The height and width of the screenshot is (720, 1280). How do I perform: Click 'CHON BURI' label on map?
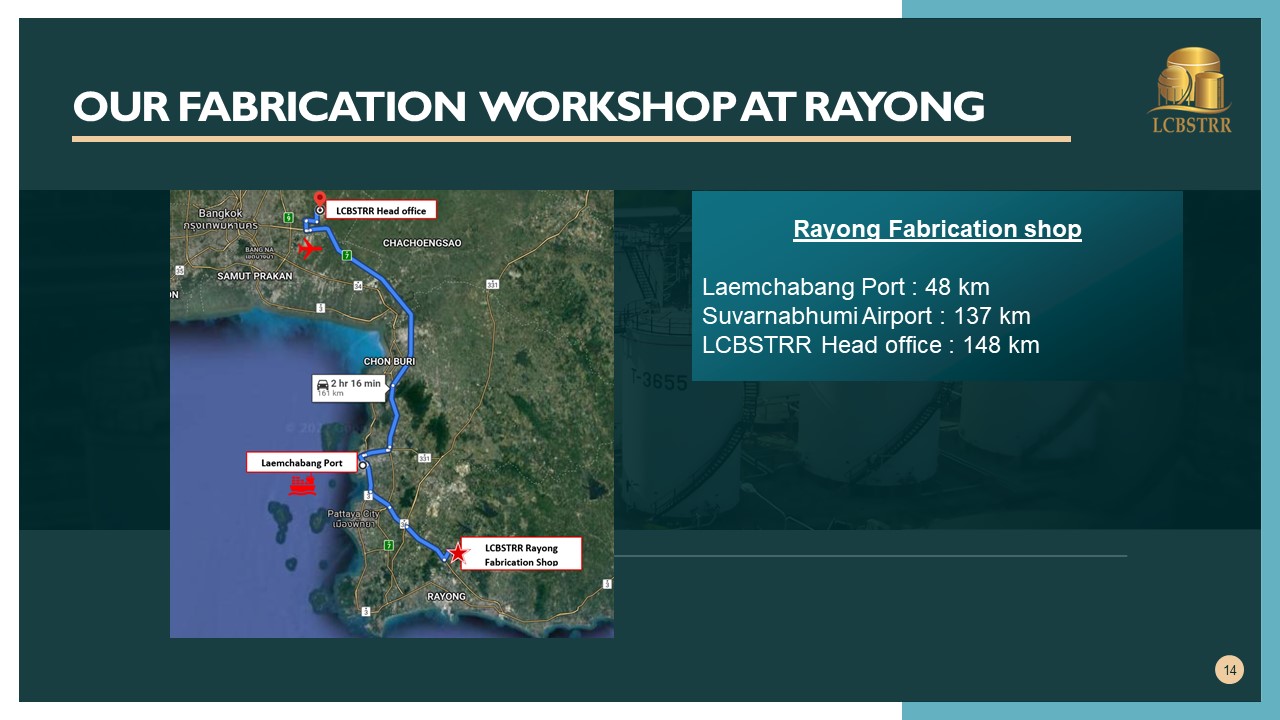[x=389, y=361]
